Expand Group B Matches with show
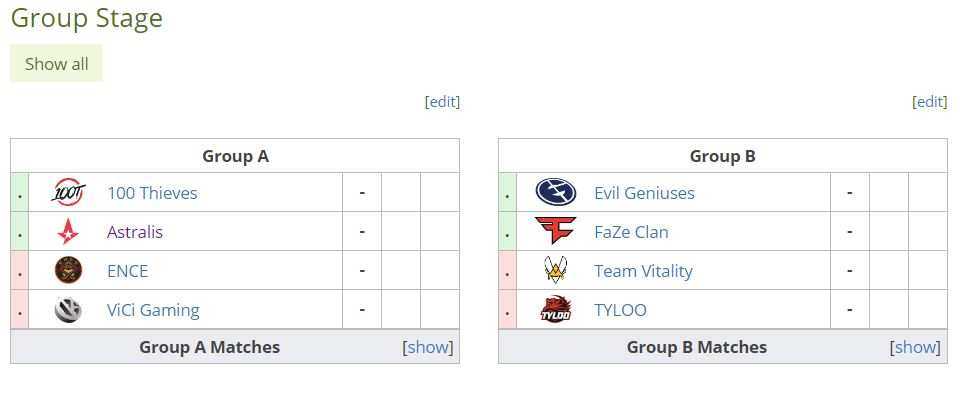The width and height of the screenshot is (980, 400). click(x=915, y=347)
